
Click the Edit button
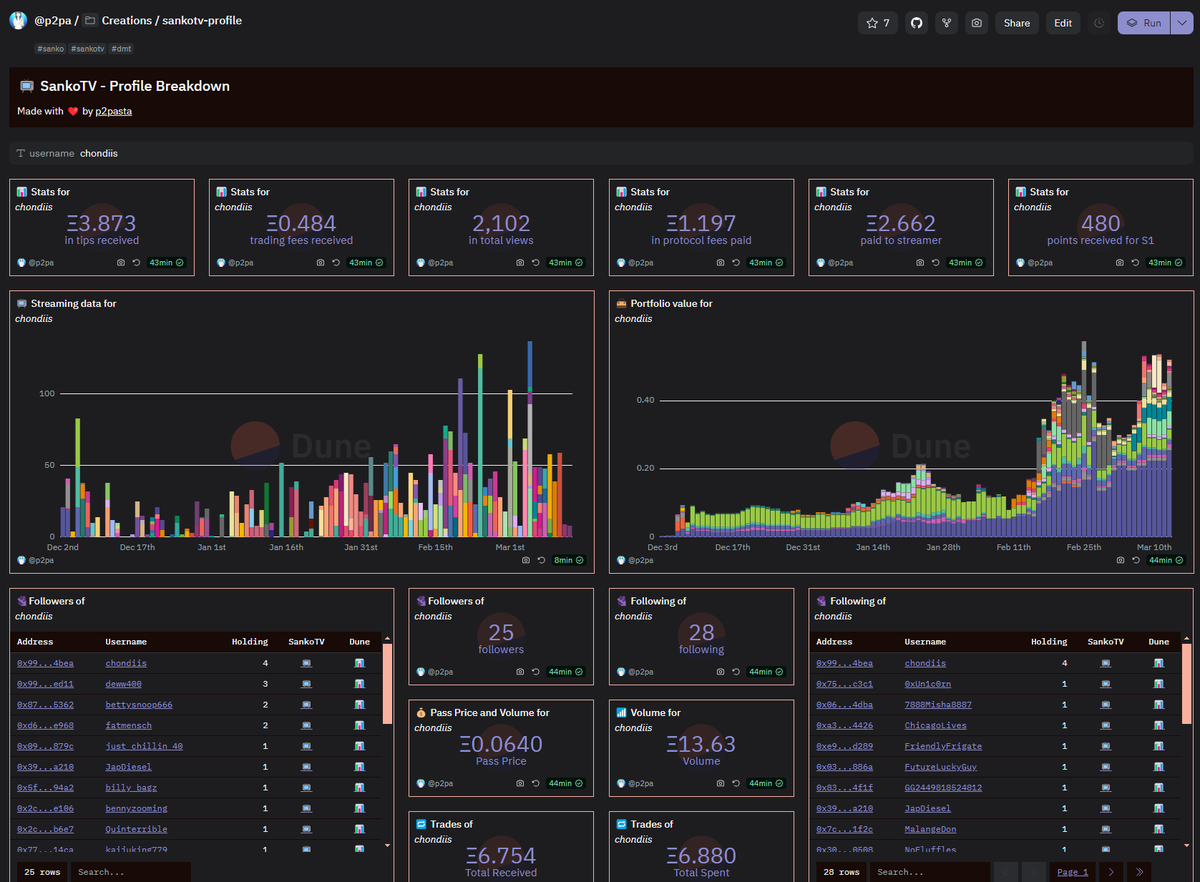click(x=1063, y=22)
